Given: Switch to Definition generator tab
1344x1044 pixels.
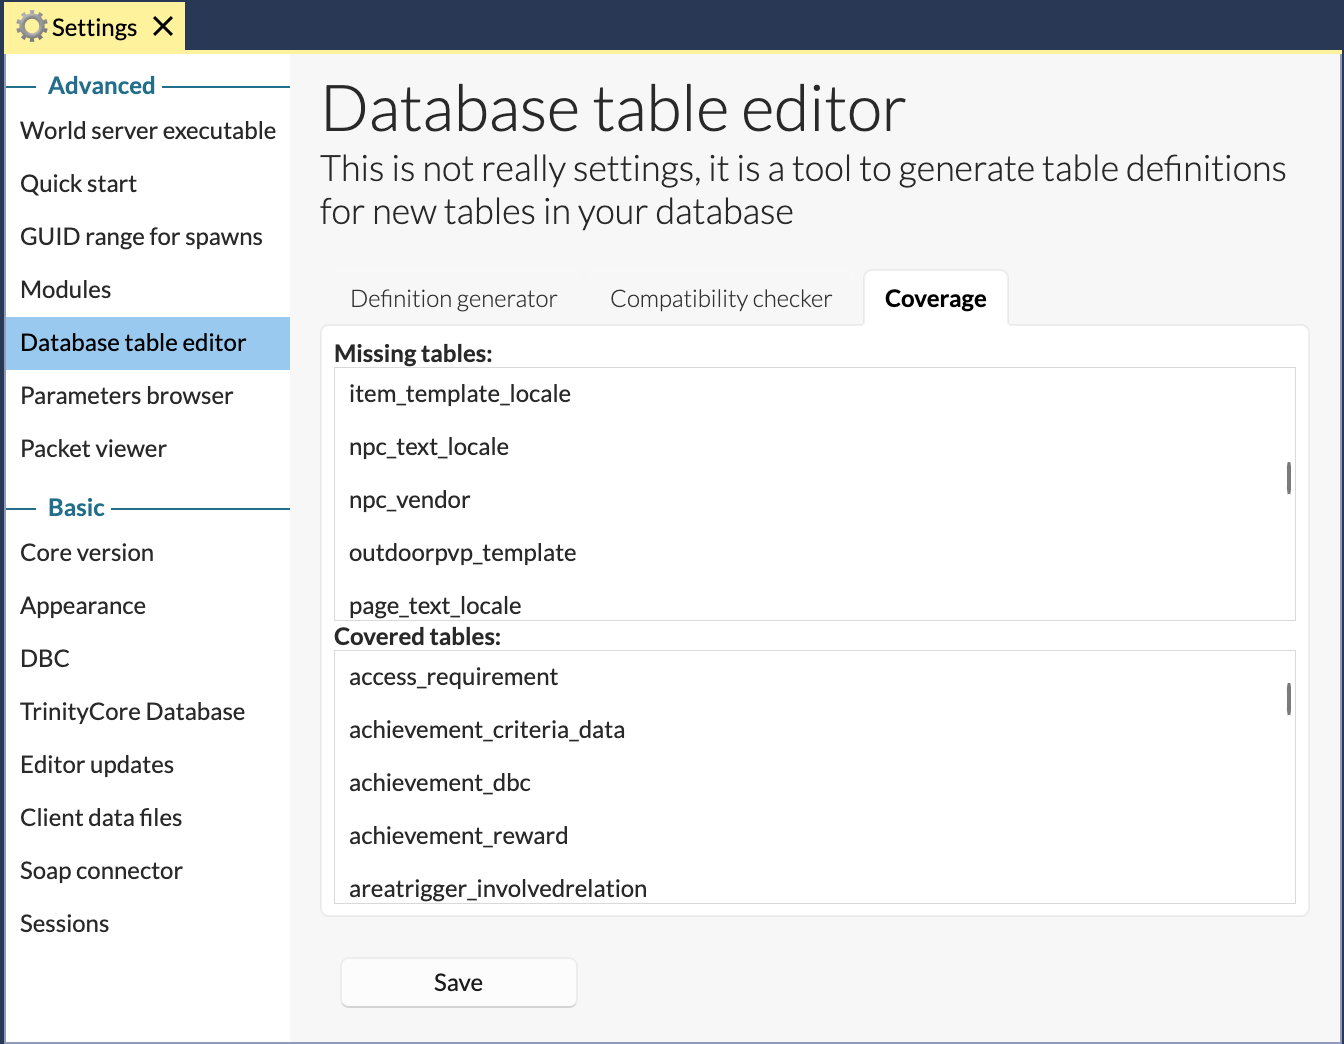Looking at the screenshot, I should click(454, 299).
